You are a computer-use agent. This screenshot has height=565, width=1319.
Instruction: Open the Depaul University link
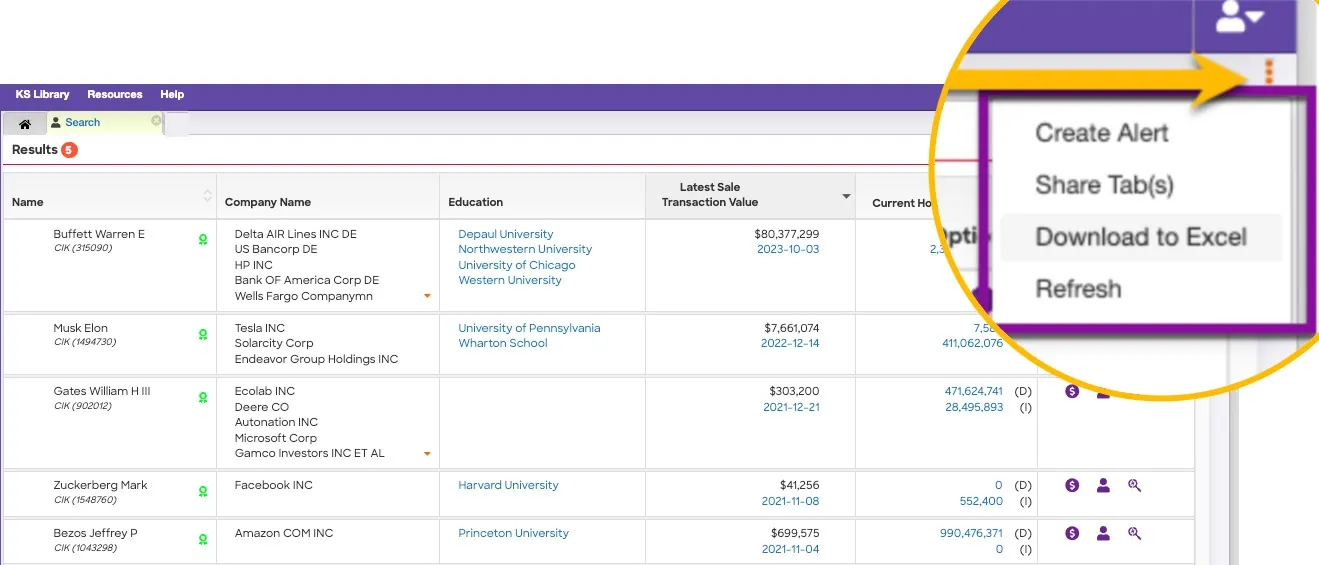click(x=506, y=234)
